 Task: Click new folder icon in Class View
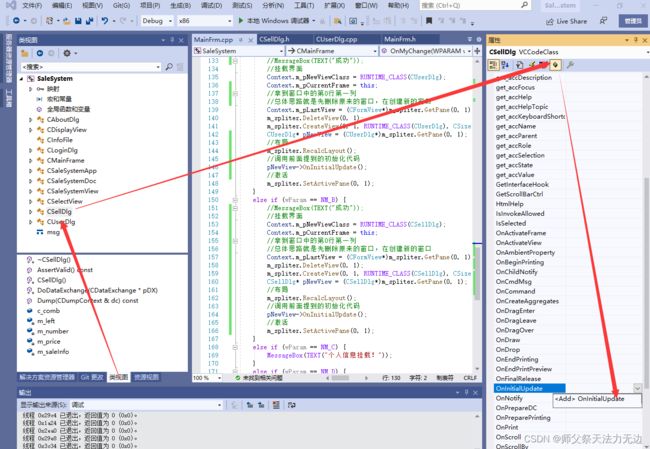click(25, 53)
